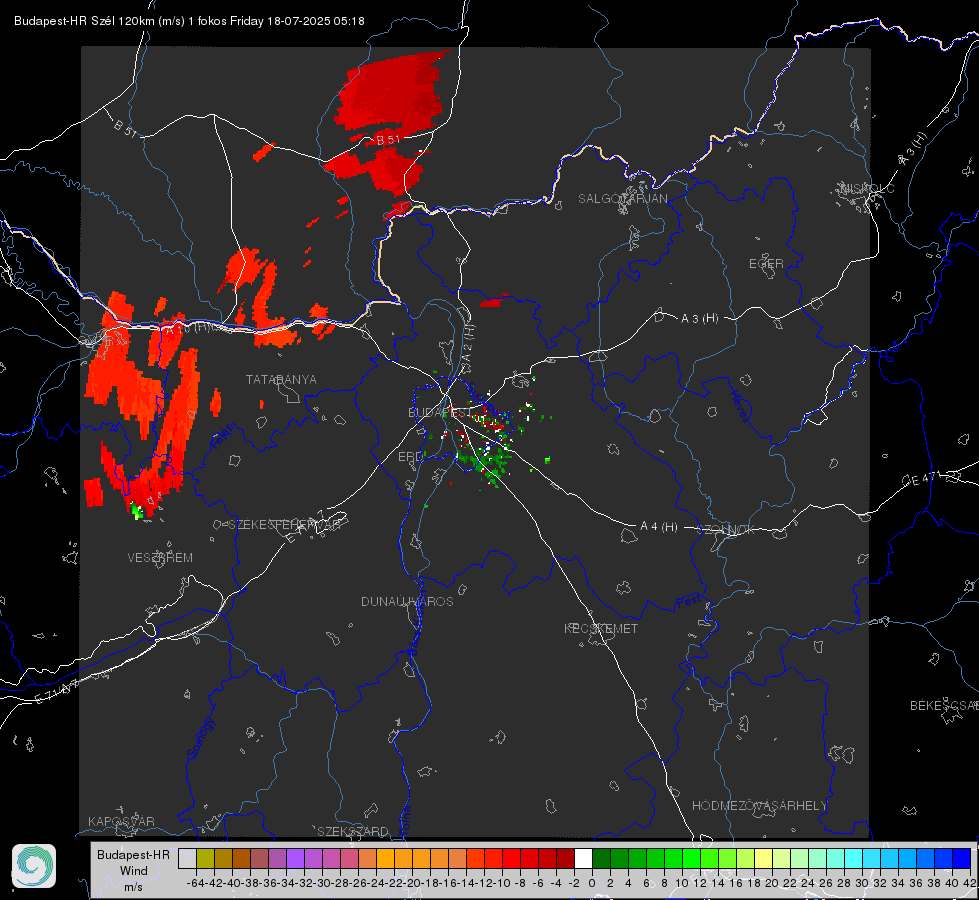
Task: Click the small green echo near Veszprém
Action: click(137, 512)
